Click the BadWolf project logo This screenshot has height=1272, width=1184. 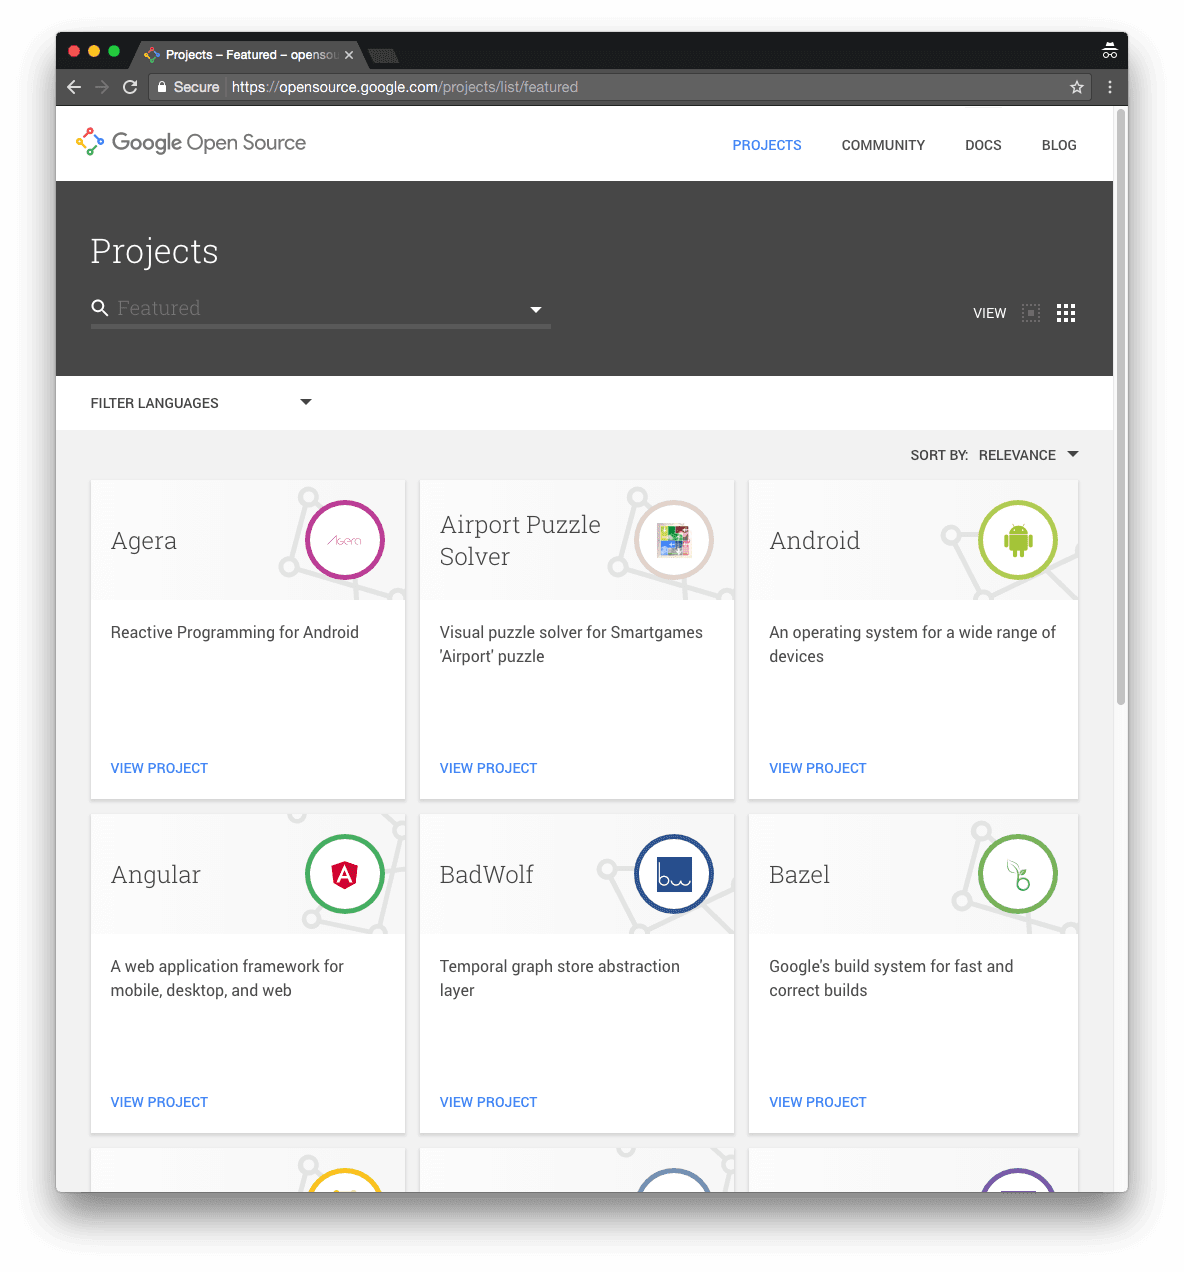click(674, 874)
